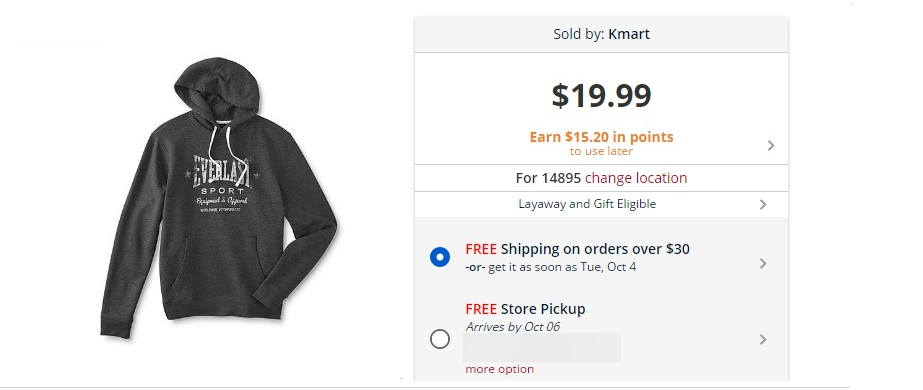923x390 pixels.
Task: Click the gray store name field
Action: coord(542,347)
